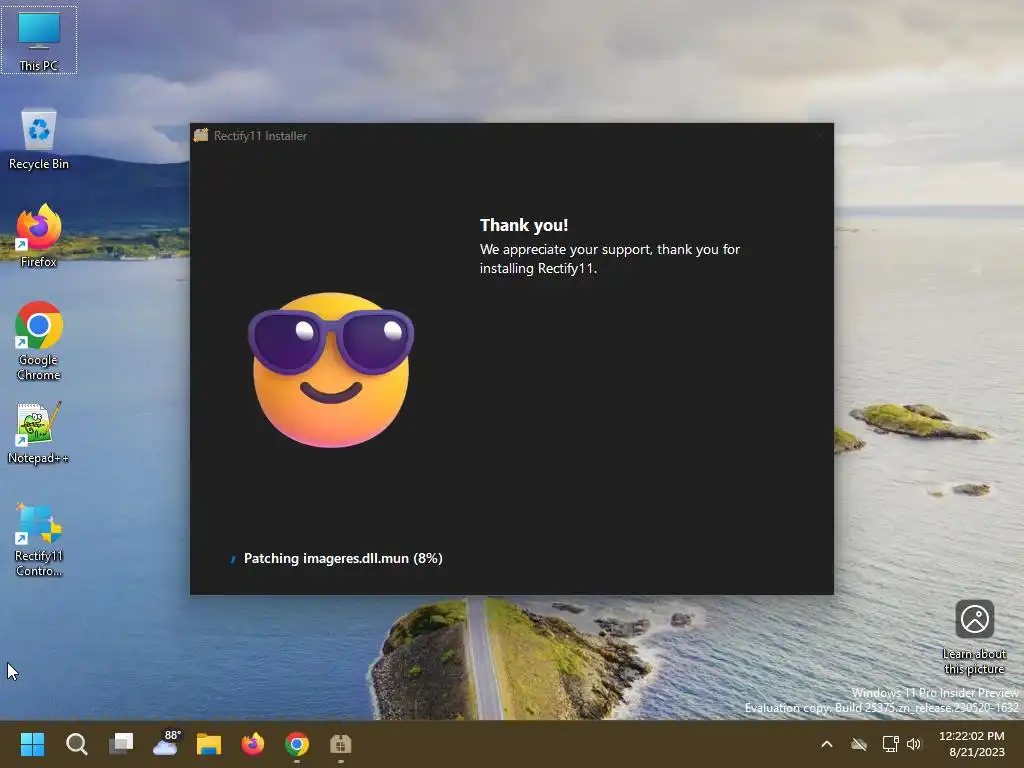Open the Windows Start menu
This screenshot has height=768, width=1024.
32,744
